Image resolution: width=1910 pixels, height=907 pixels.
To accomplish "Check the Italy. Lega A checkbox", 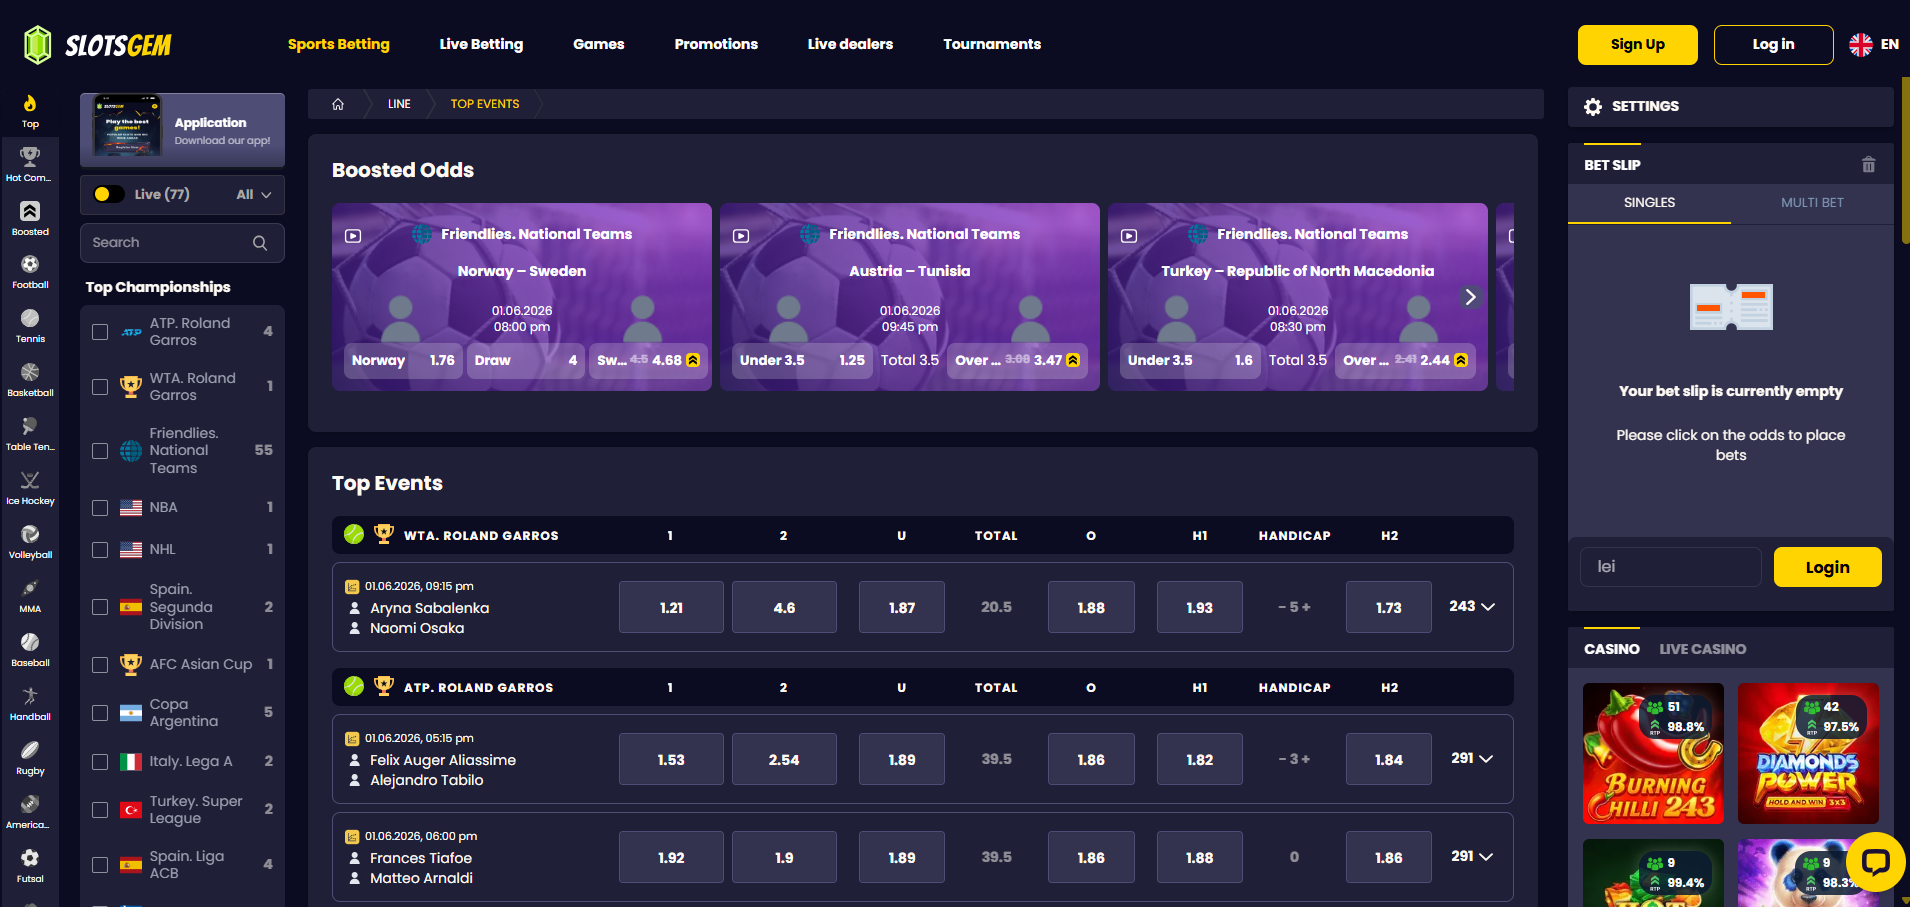I will click(x=100, y=762).
